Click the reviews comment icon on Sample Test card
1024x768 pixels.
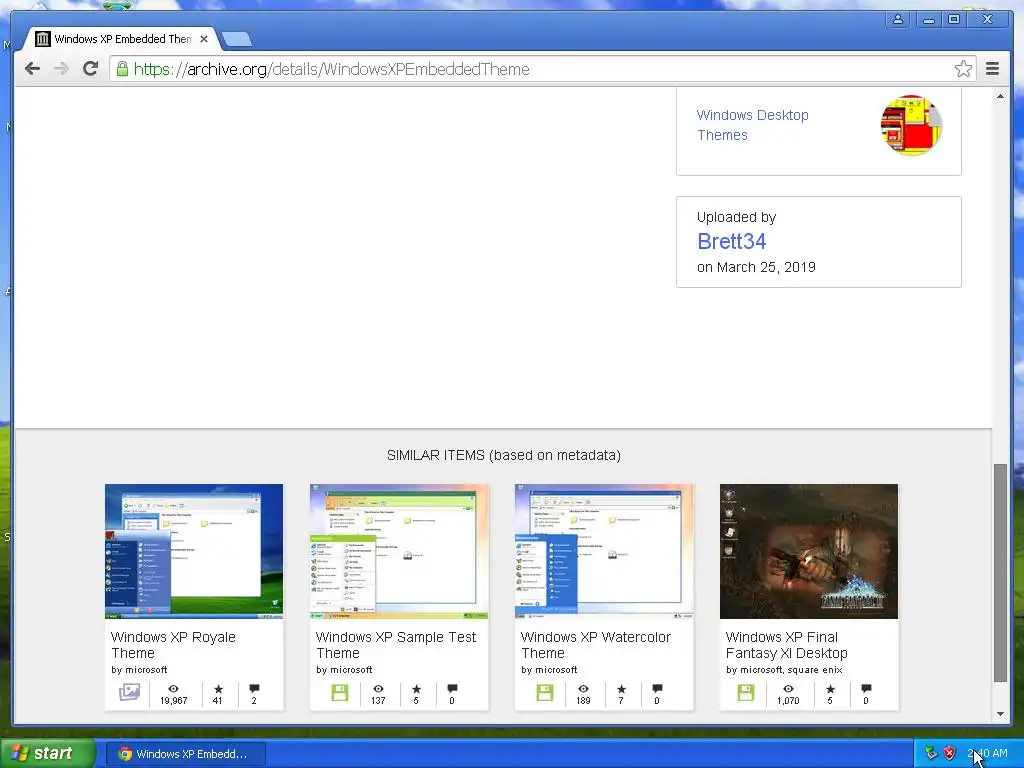coord(452,689)
